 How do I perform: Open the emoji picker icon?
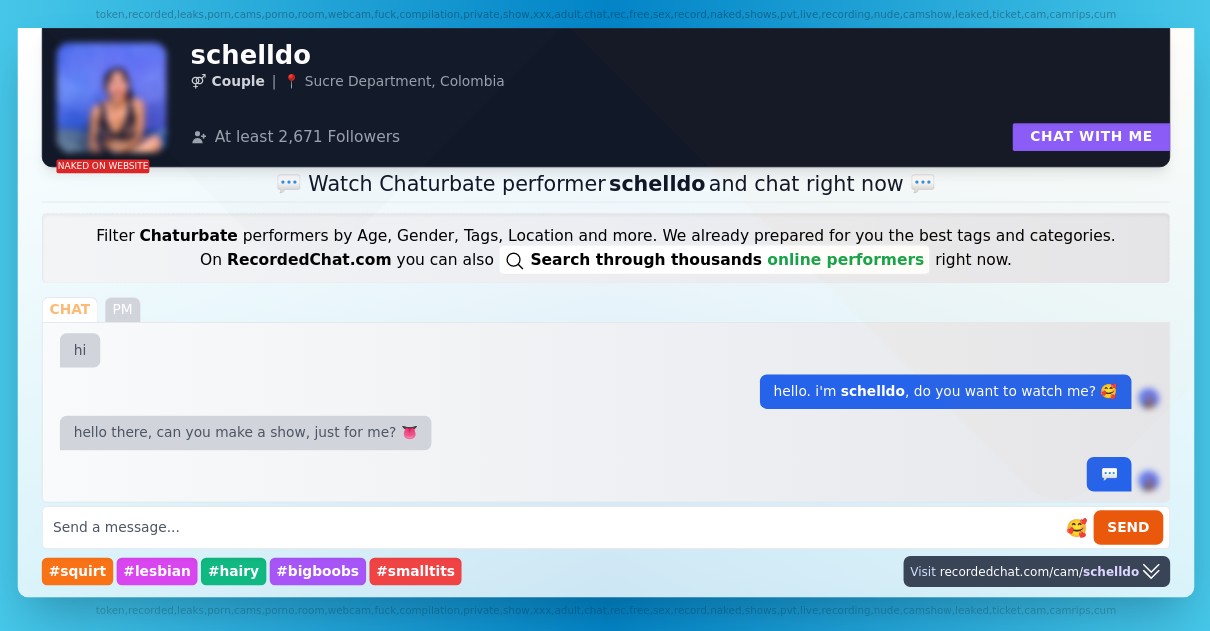point(1076,527)
